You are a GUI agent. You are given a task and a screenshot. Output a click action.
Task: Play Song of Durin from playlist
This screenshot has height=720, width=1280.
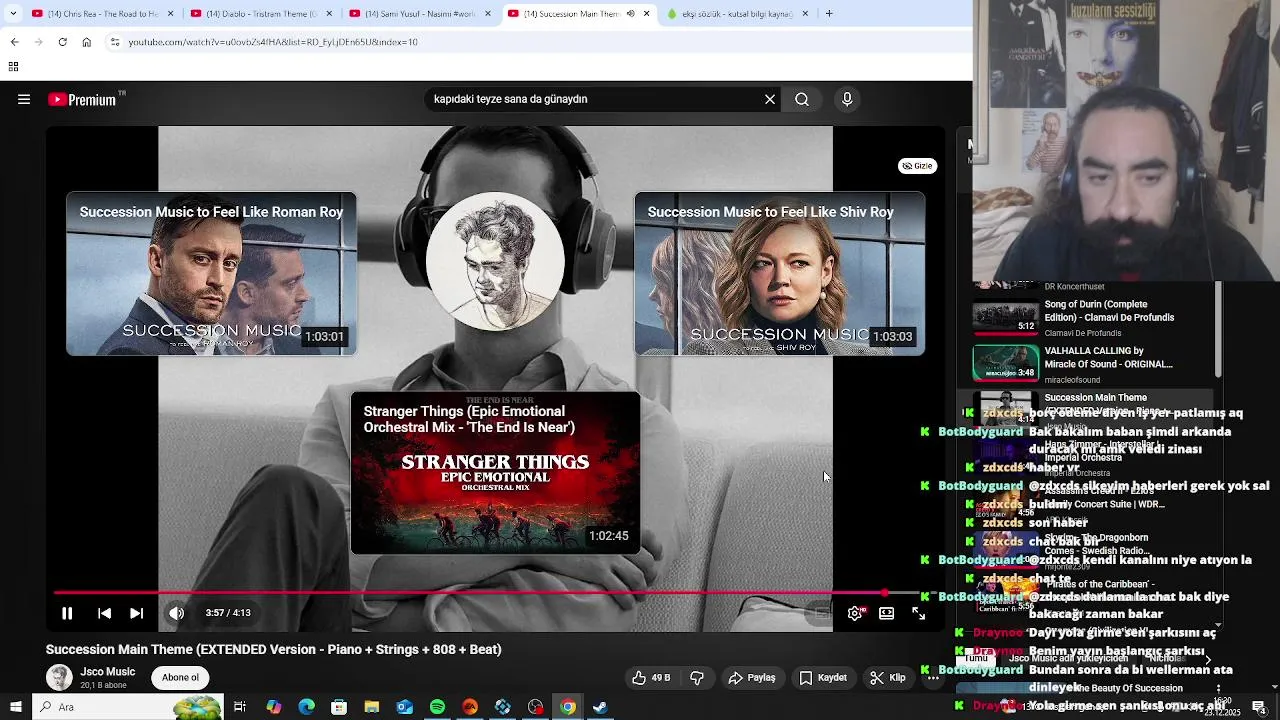click(1093, 317)
